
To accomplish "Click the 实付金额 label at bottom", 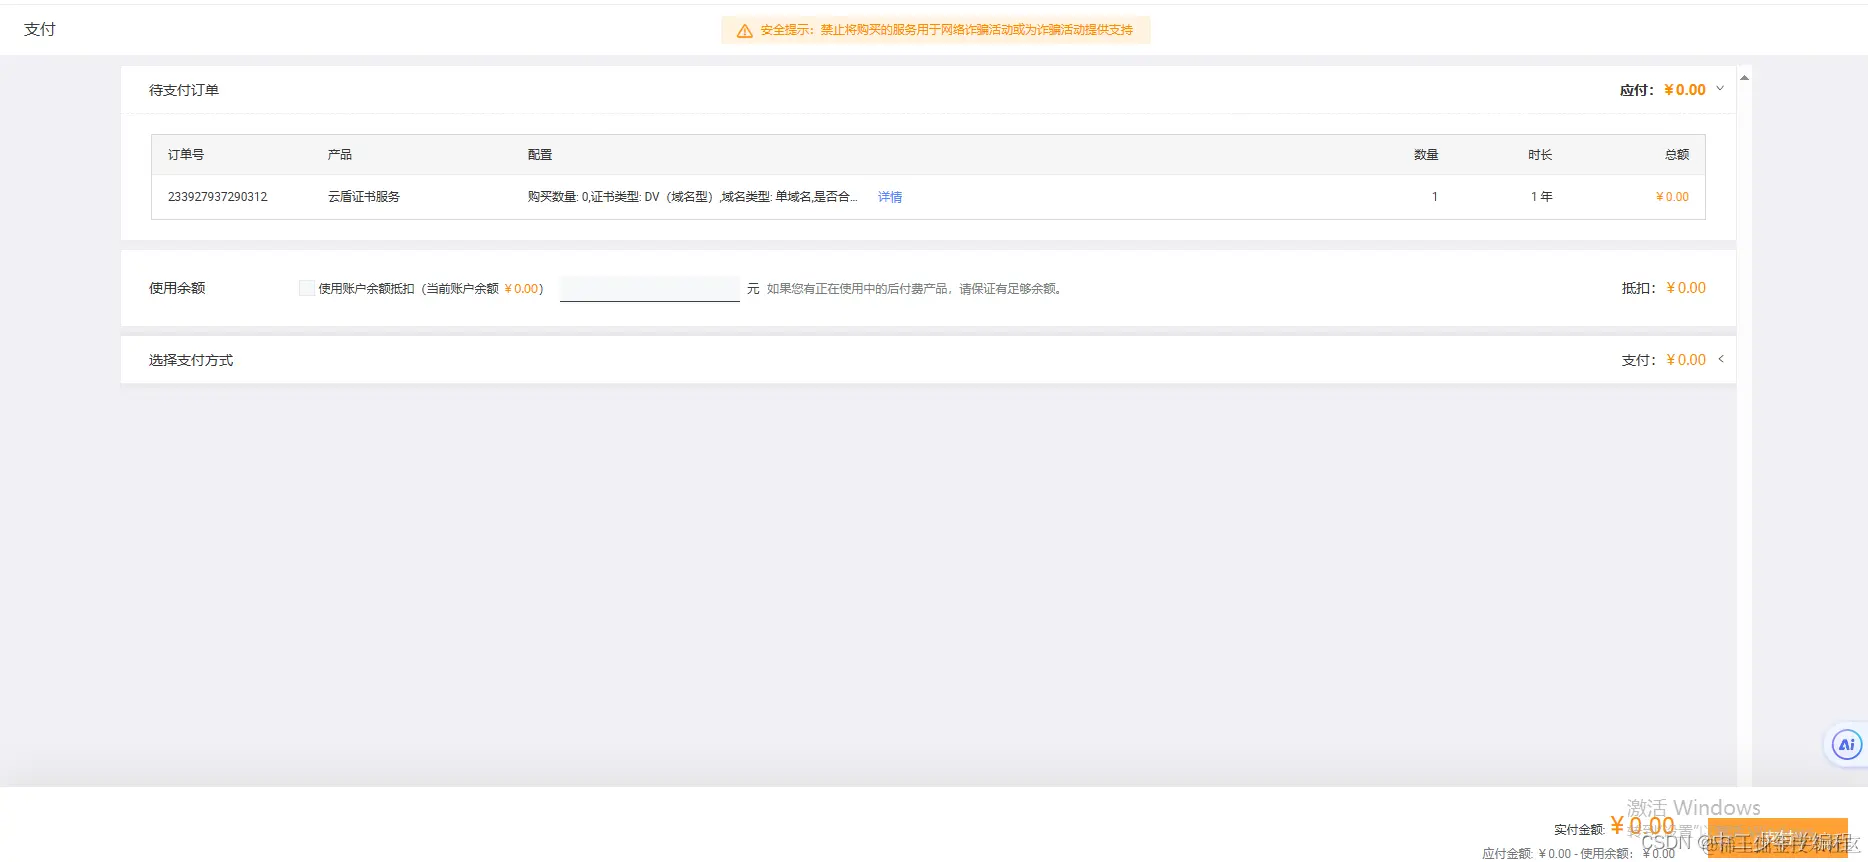I will click(x=1579, y=830).
